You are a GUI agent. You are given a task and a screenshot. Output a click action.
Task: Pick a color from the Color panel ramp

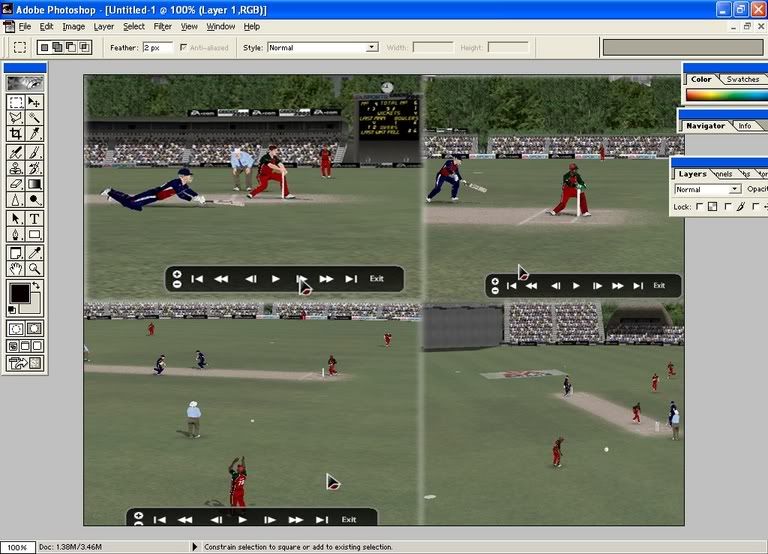727,95
